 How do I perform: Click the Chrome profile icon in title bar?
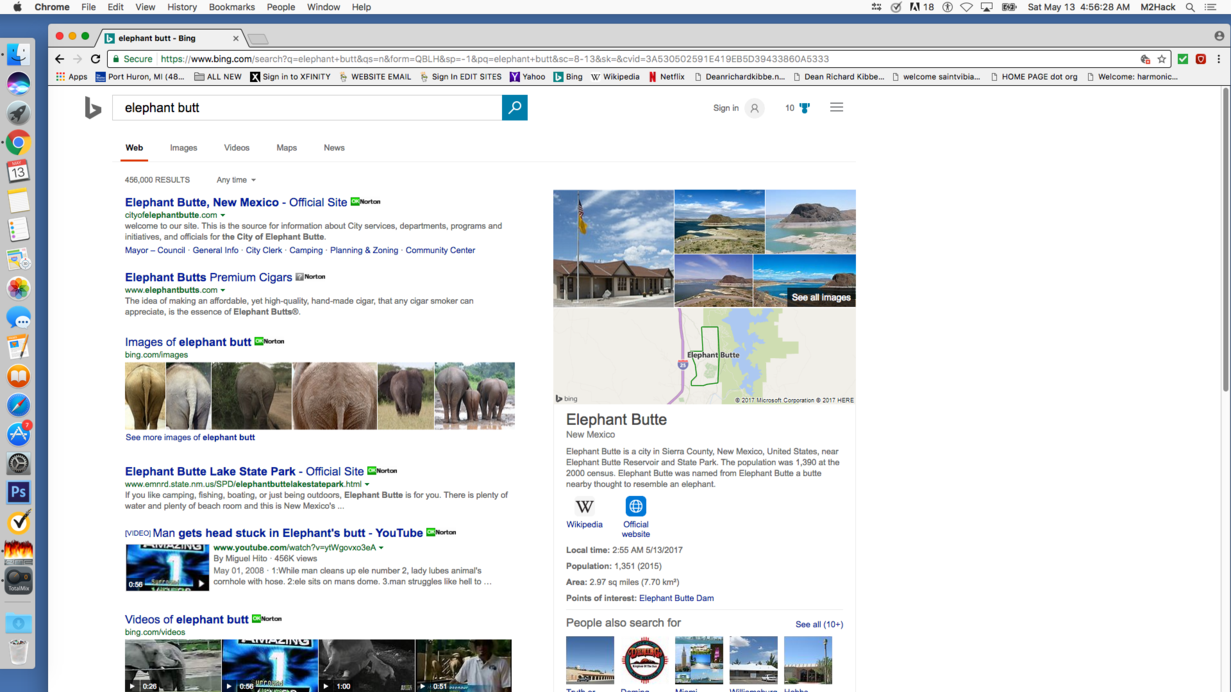[1219, 36]
